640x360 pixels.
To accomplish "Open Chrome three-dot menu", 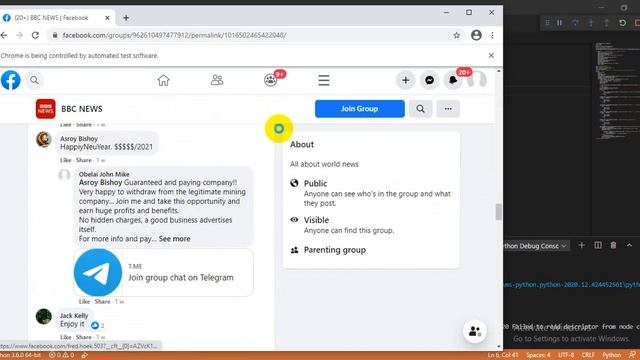I will pyautogui.click(x=492, y=36).
